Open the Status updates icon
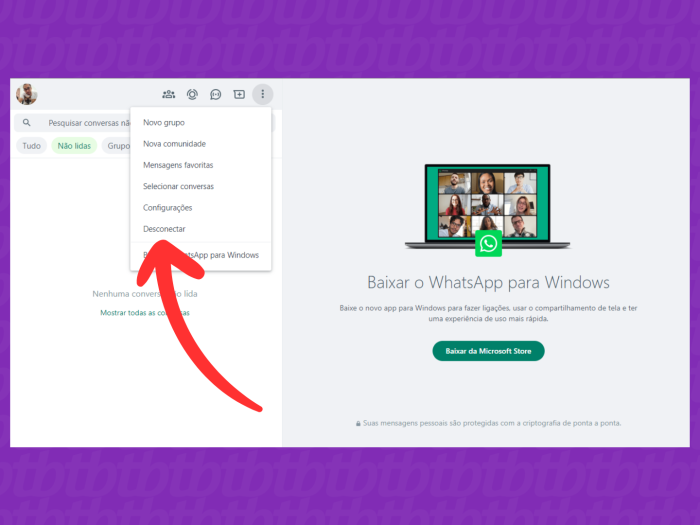 click(x=192, y=94)
